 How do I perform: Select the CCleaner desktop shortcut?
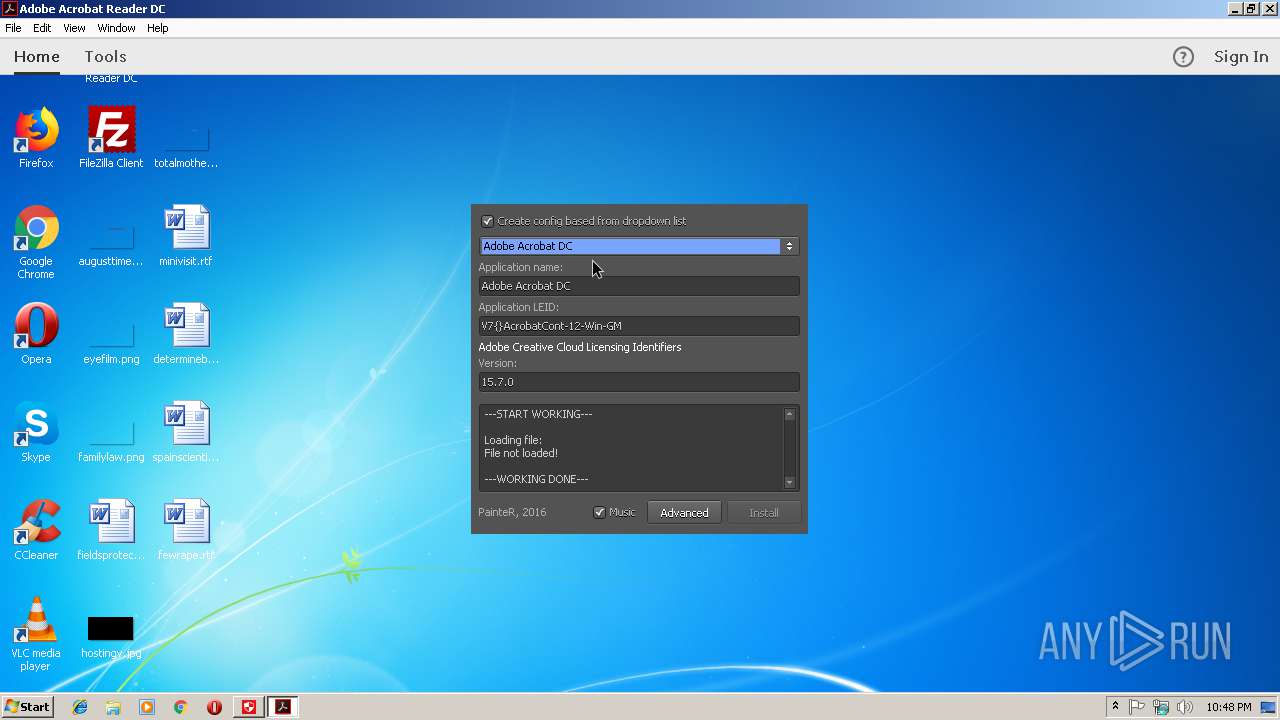pyautogui.click(x=36, y=530)
